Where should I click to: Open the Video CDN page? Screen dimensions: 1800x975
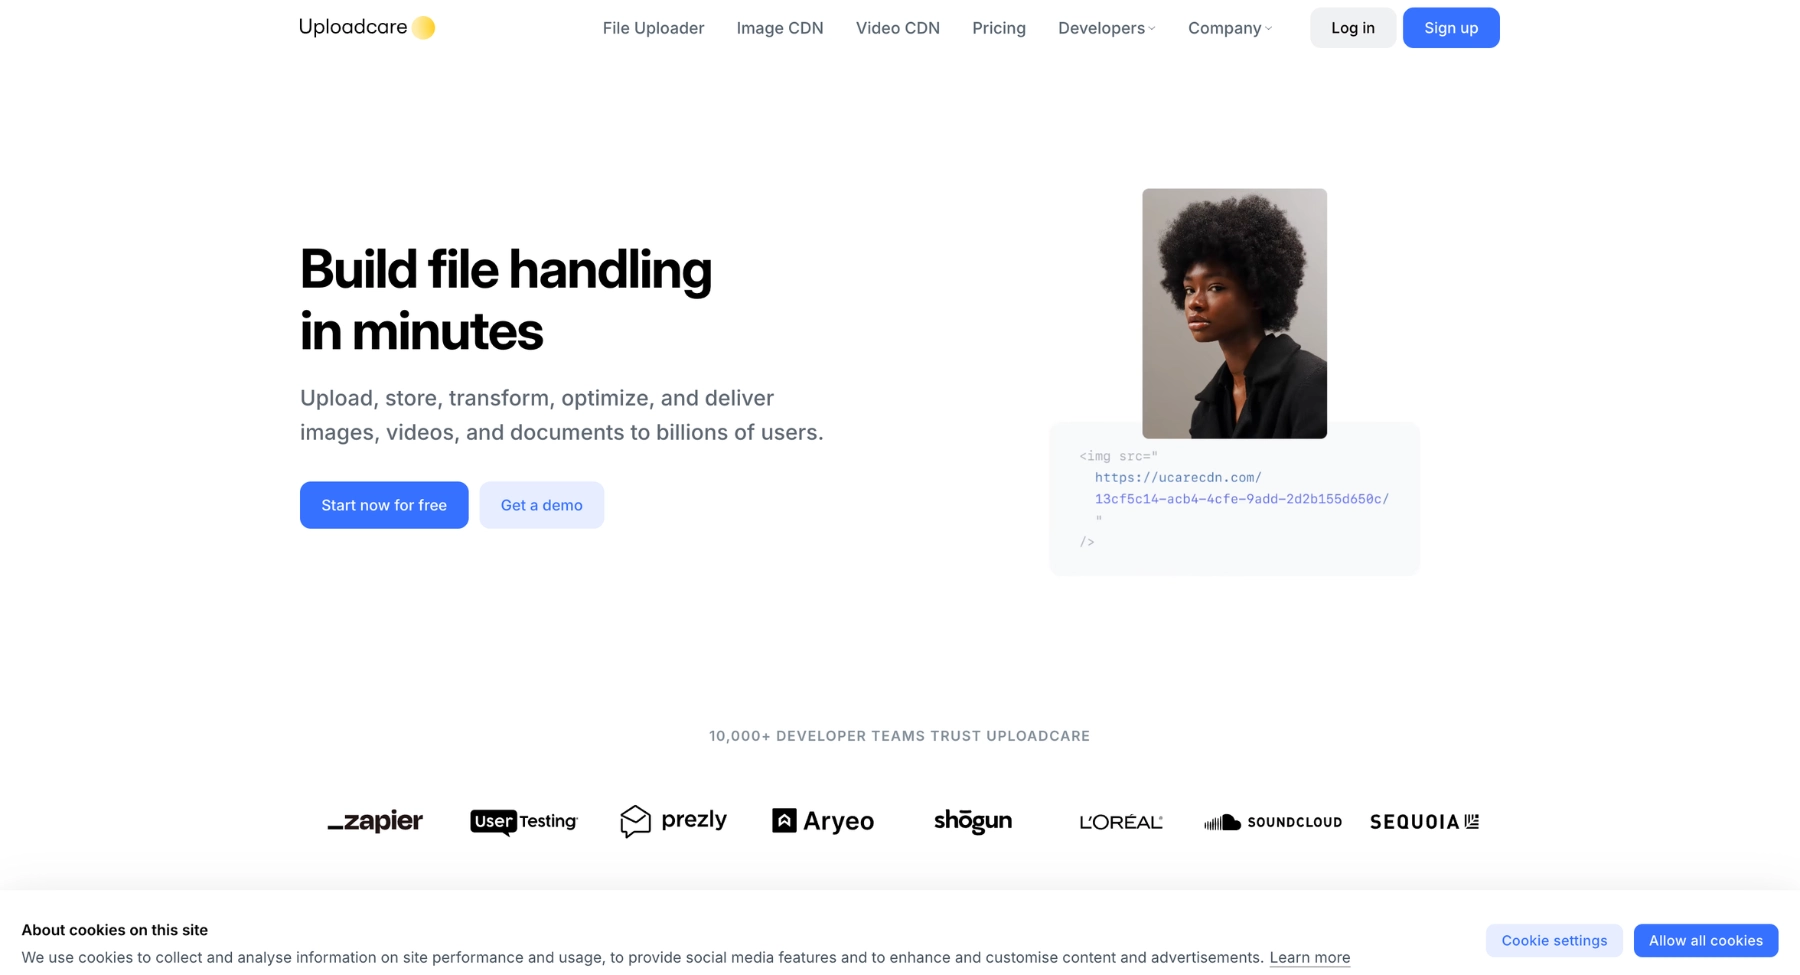point(898,28)
